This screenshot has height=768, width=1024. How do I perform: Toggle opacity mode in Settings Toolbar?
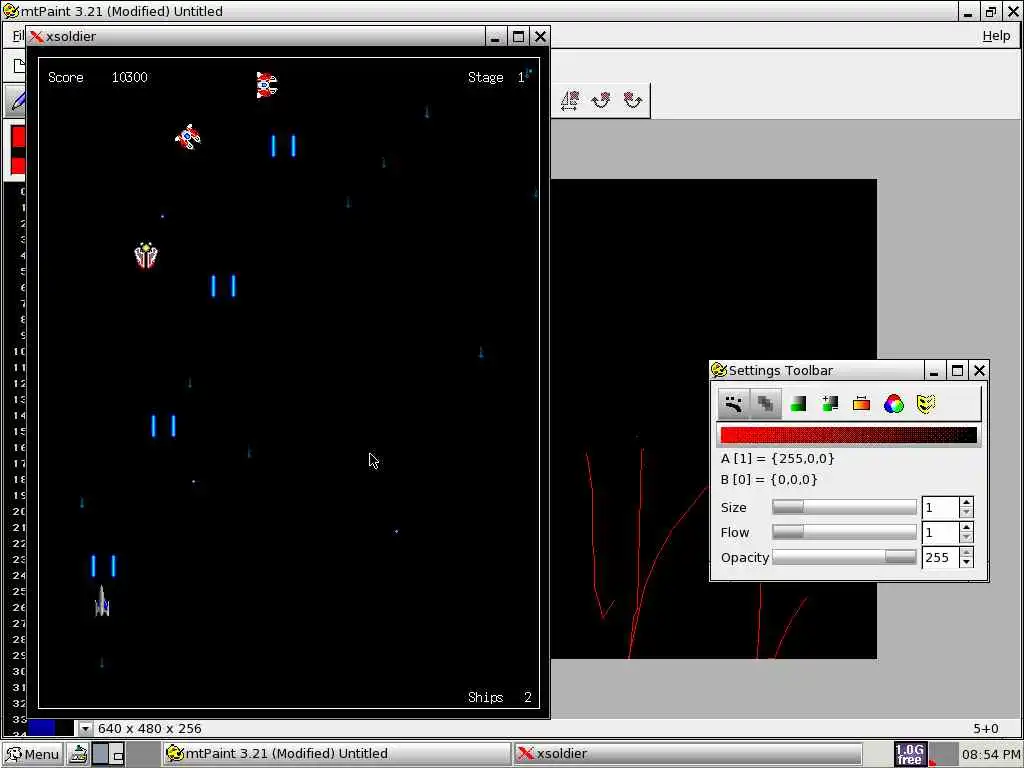point(765,404)
